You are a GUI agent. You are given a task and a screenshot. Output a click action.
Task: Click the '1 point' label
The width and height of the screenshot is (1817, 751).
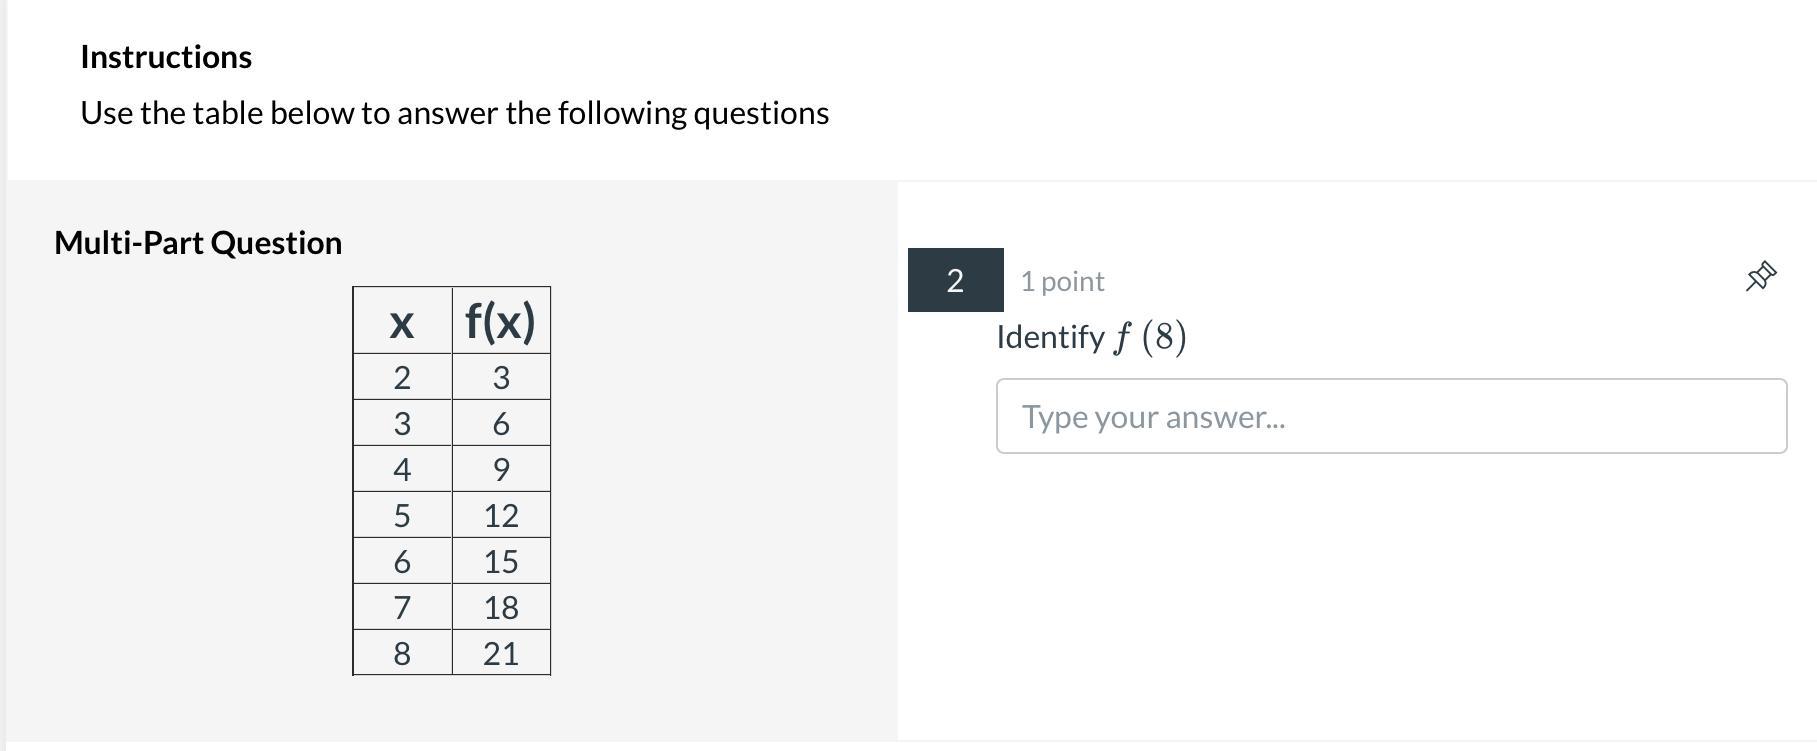[1062, 281]
